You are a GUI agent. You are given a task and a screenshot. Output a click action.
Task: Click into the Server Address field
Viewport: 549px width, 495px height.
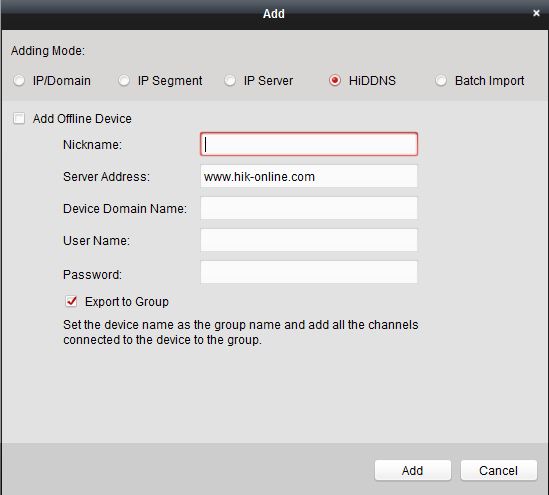point(309,176)
